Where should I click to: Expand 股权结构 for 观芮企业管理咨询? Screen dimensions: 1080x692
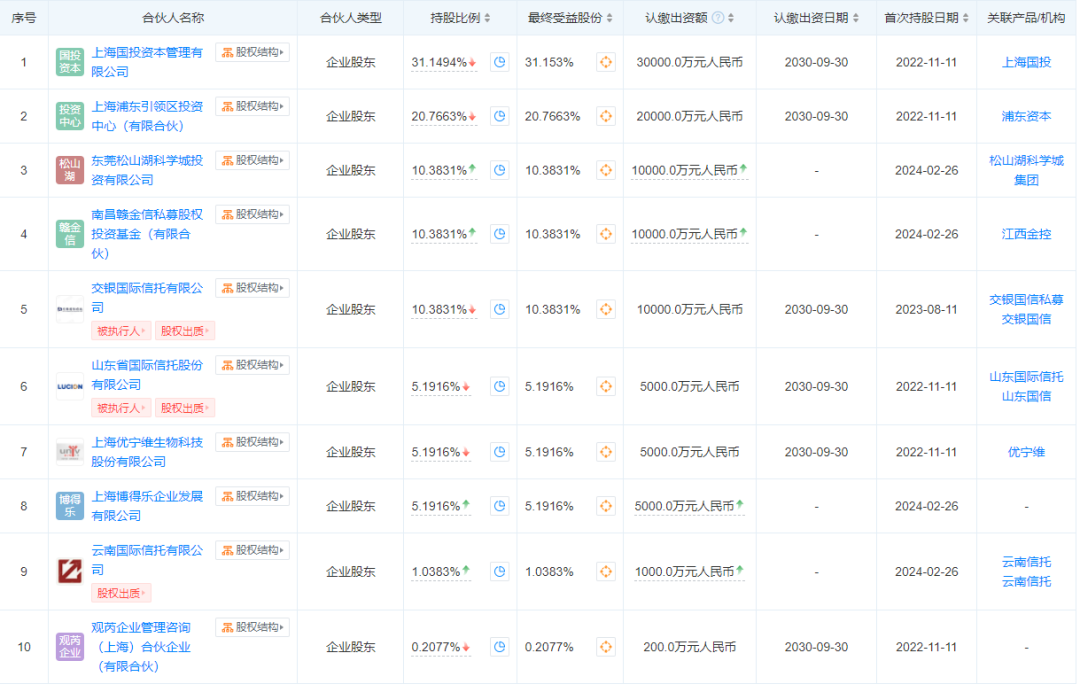point(253,628)
